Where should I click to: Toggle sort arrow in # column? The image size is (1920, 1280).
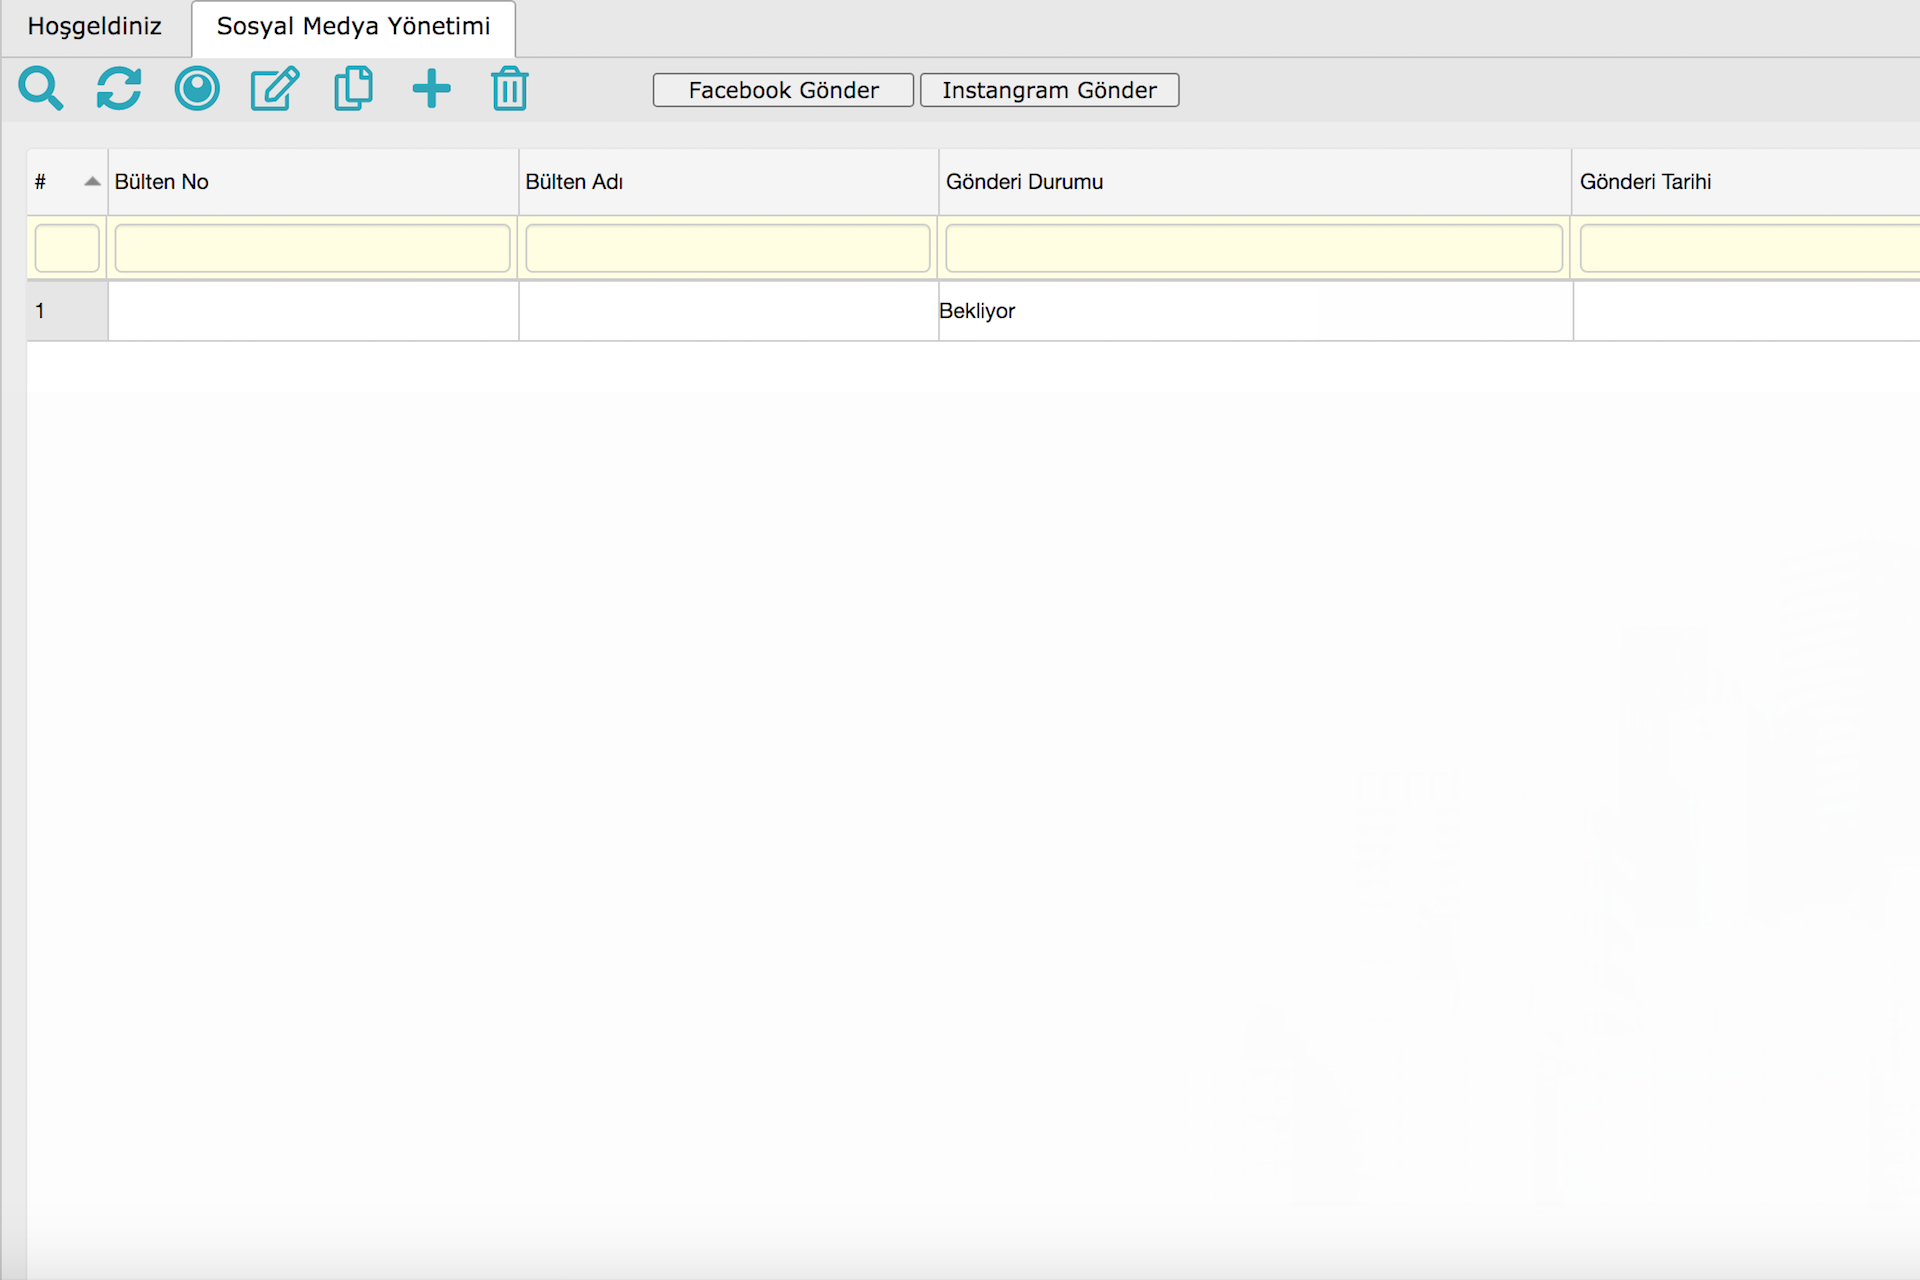(92, 182)
